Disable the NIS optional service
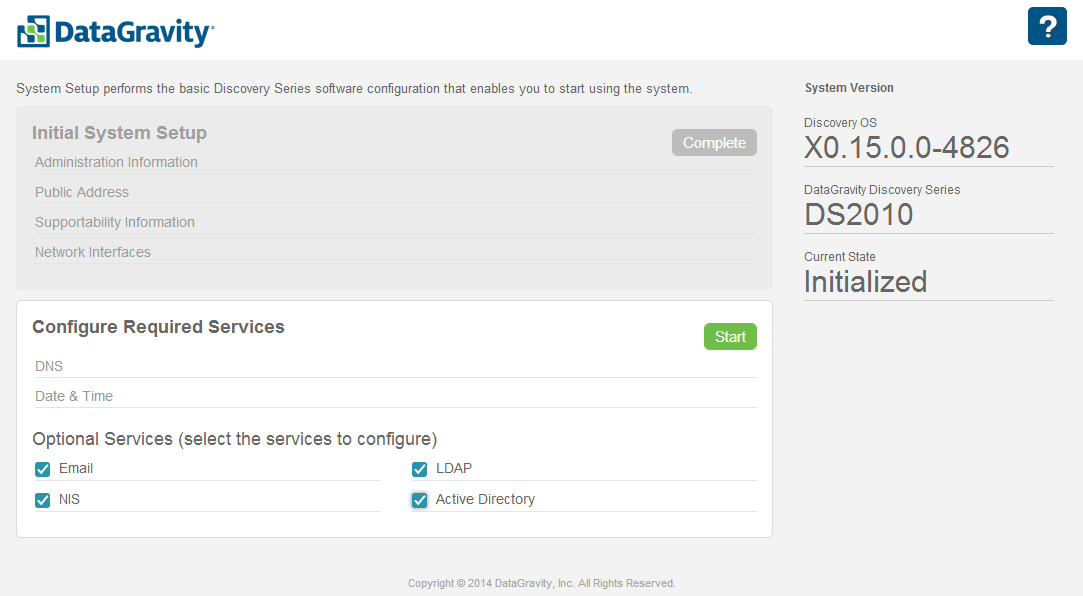 tap(42, 499)
